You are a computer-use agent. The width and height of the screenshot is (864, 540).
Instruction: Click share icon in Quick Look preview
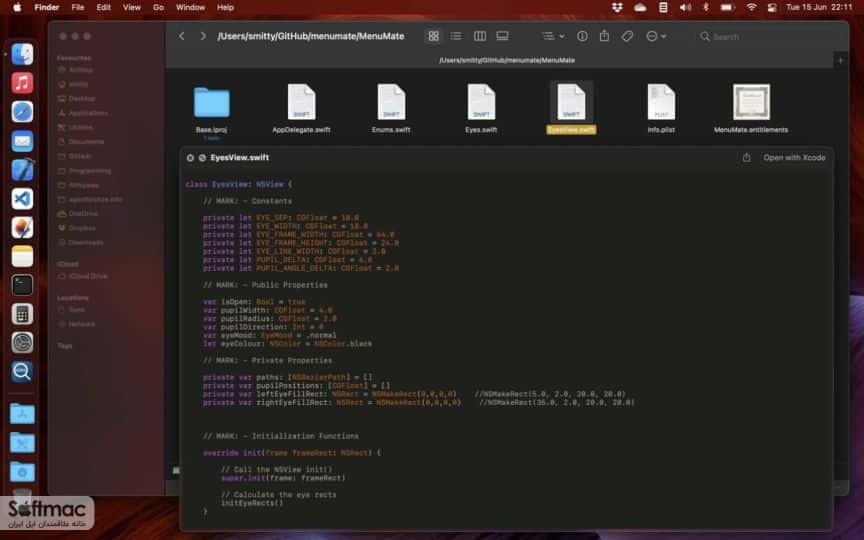(x=746, y=158)
